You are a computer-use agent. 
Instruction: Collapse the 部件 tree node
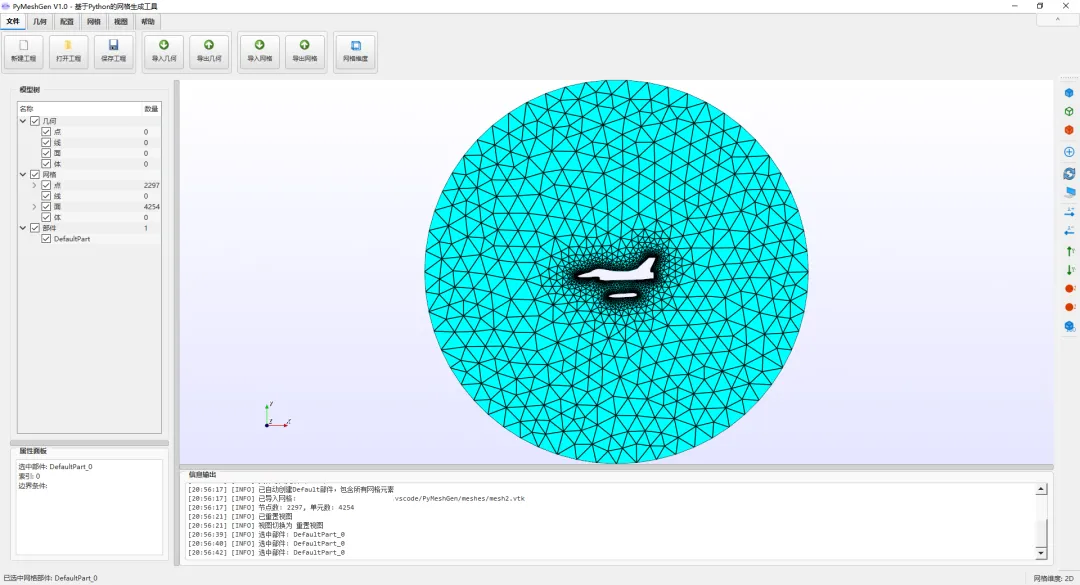click(23, 228)
